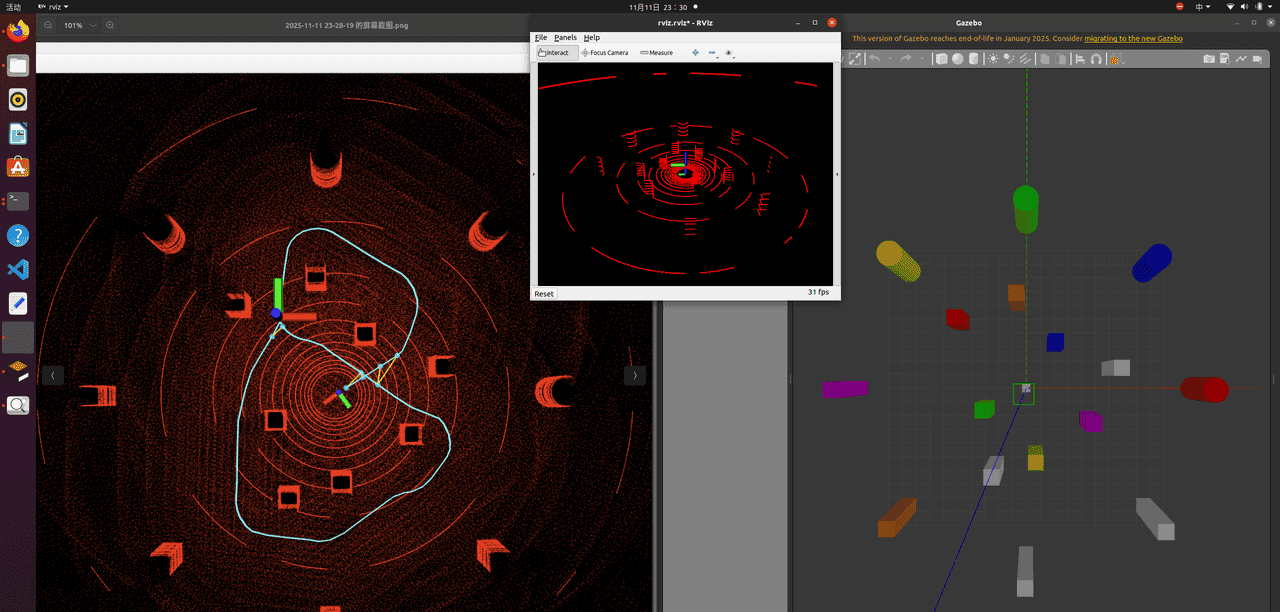Viewport: 1280px width, 612px height.
Task: Follow the migrating to new Gazebo link
Action: coord(1133,38)
